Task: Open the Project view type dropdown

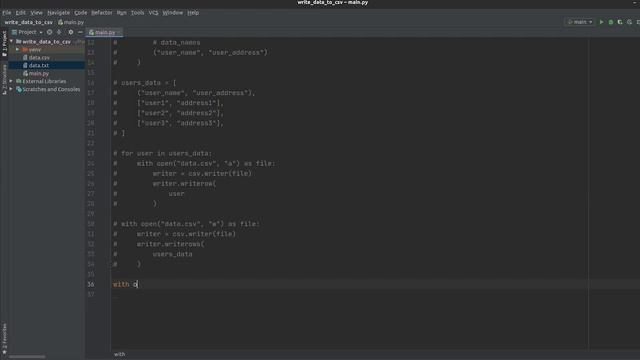Action: click(x=27, y=32)
